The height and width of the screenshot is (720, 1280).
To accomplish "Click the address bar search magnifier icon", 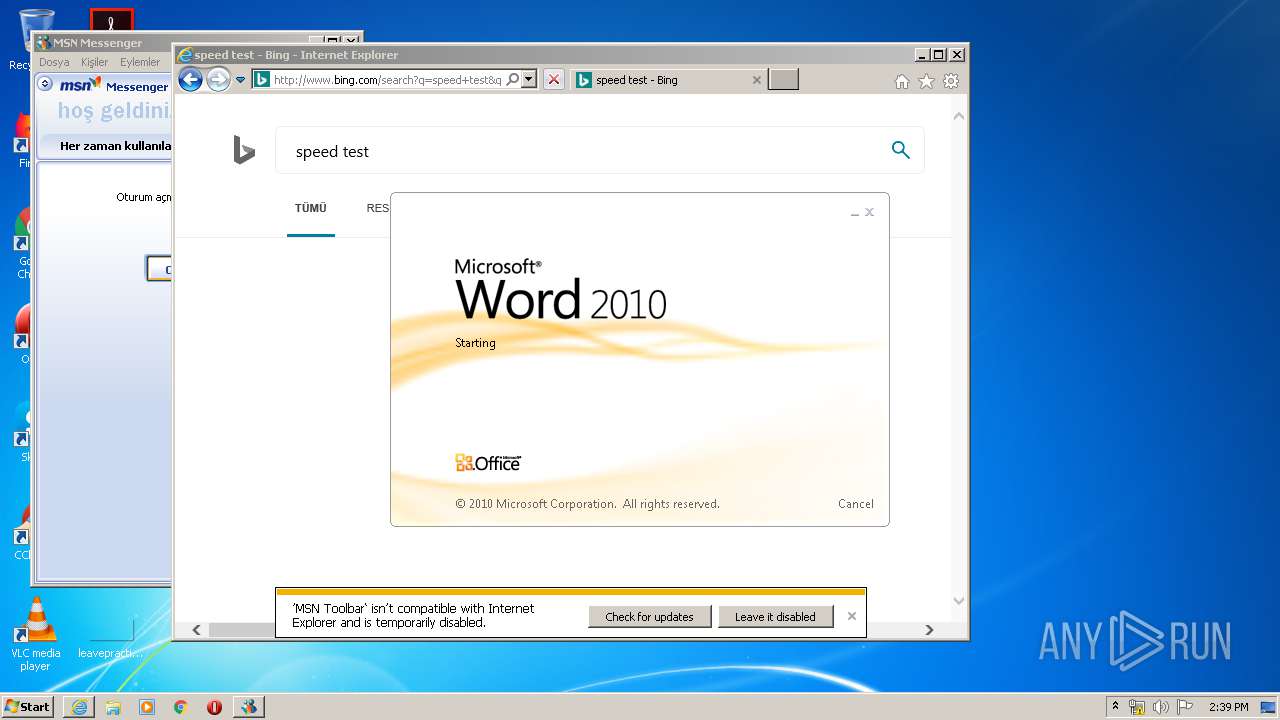I will coord(513,80).
